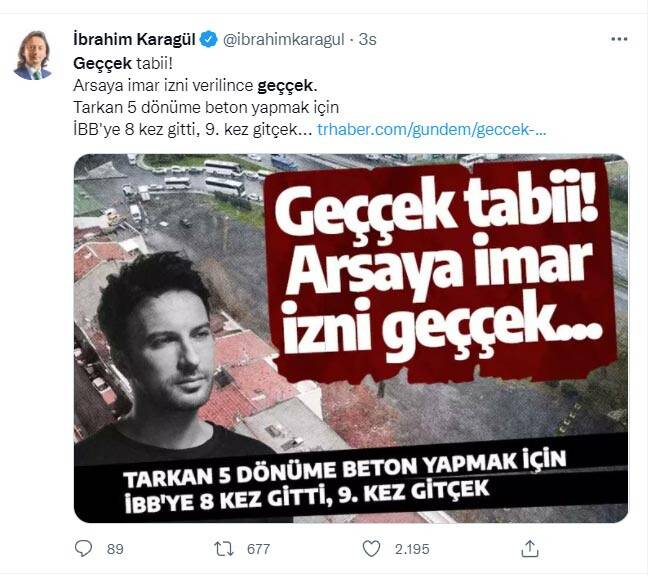Open the tweet via the 3s timestamp

368,39
